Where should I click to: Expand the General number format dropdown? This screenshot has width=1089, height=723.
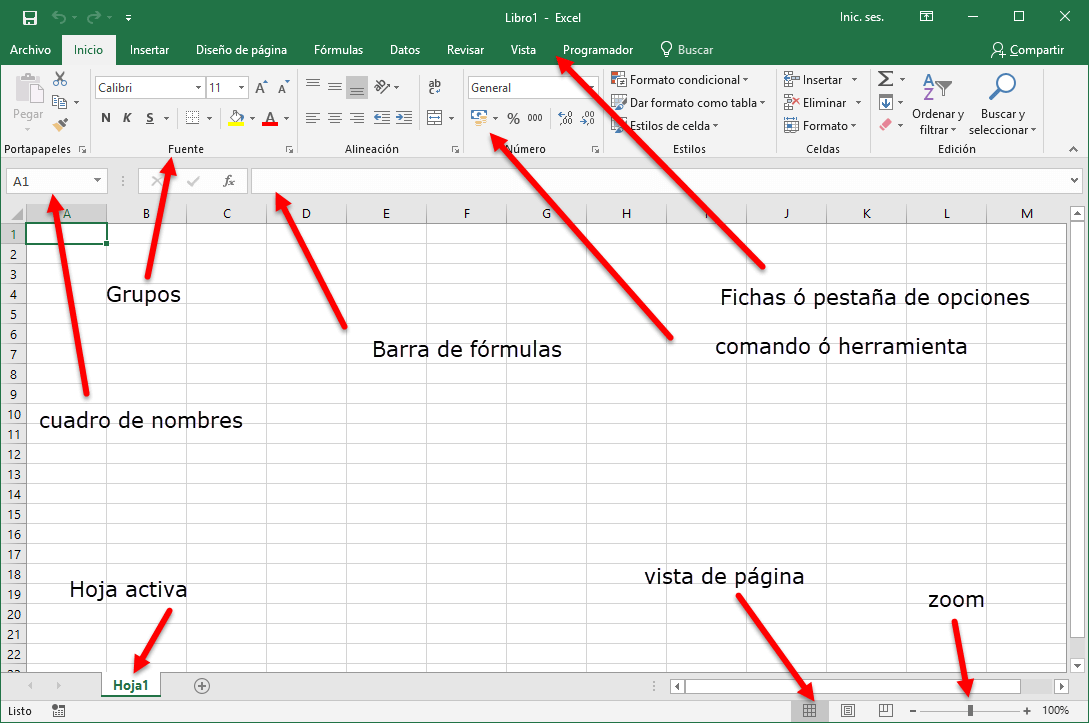(591, 88)
